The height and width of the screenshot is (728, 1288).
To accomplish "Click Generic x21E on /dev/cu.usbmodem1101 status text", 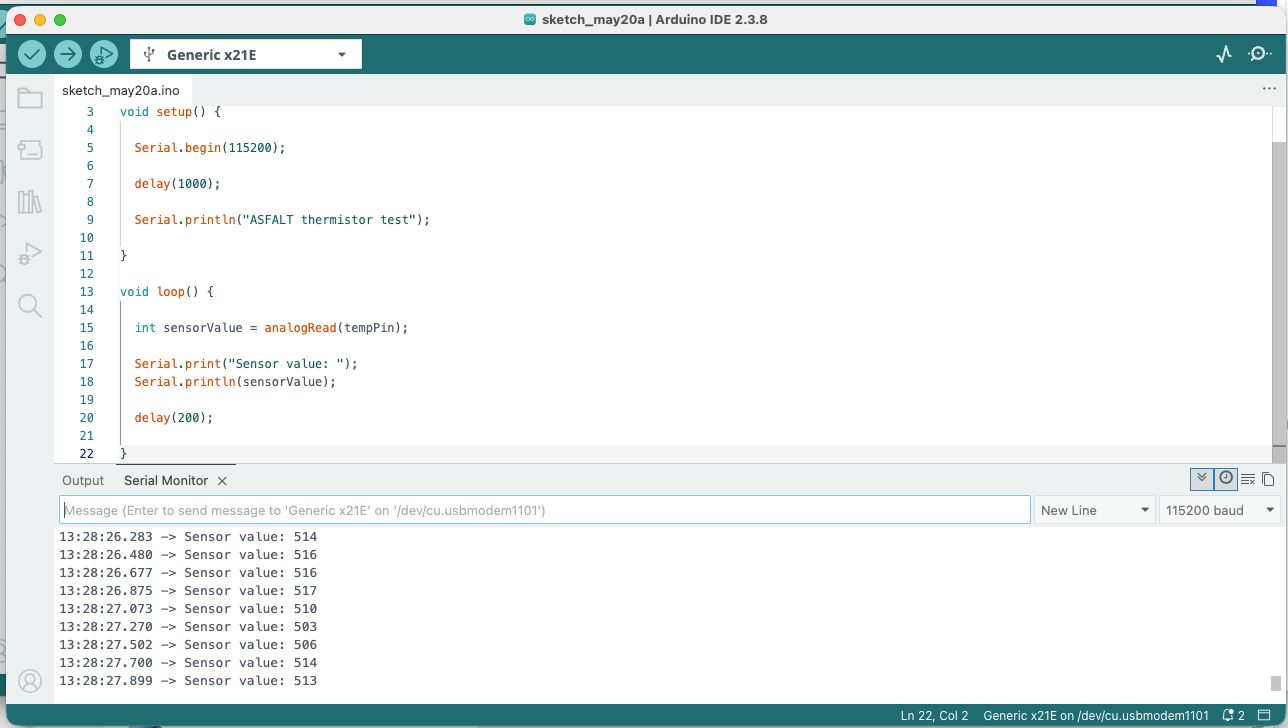I will click(x=1096, y=716).
